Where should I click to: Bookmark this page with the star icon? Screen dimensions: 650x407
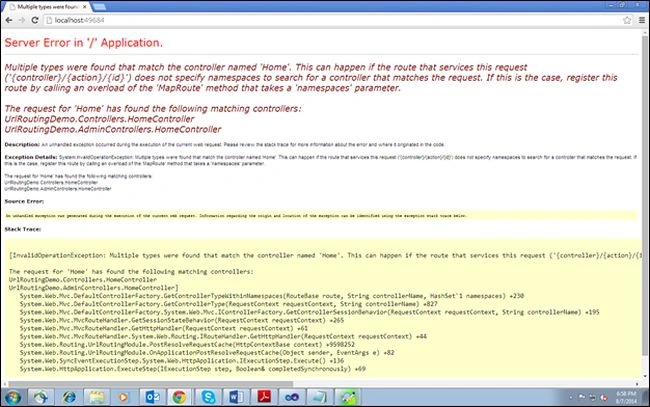(x=627, y=20)
